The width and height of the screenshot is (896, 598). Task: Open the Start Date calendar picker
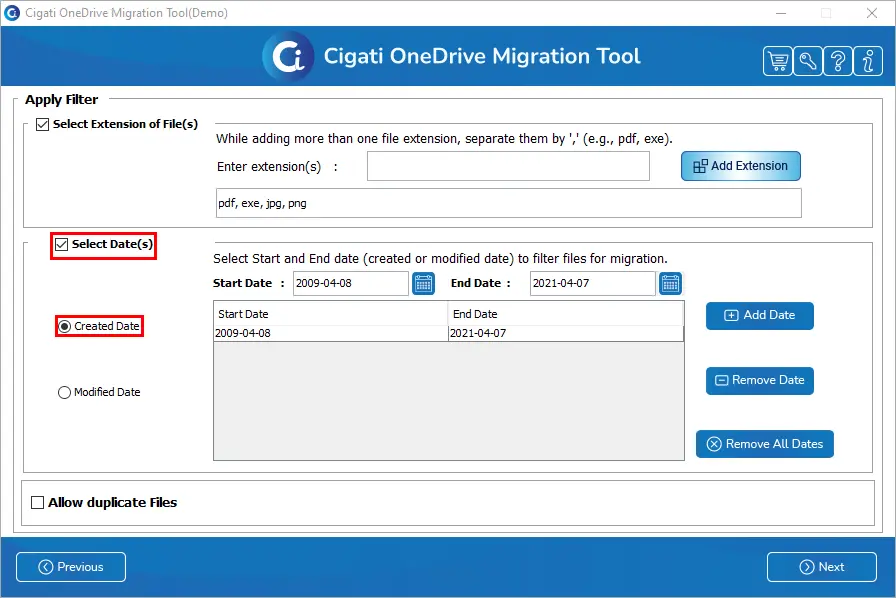pos(423,284)
